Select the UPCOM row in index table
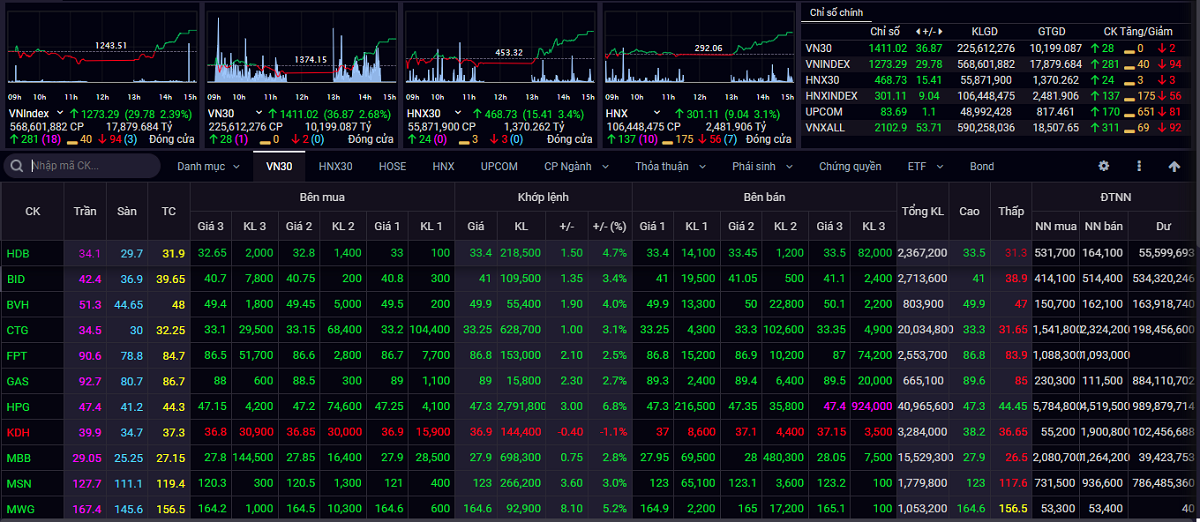Image resolution: width=1200 pixels, height=522 pixels. pyautogui.click(x=998, y=112)
